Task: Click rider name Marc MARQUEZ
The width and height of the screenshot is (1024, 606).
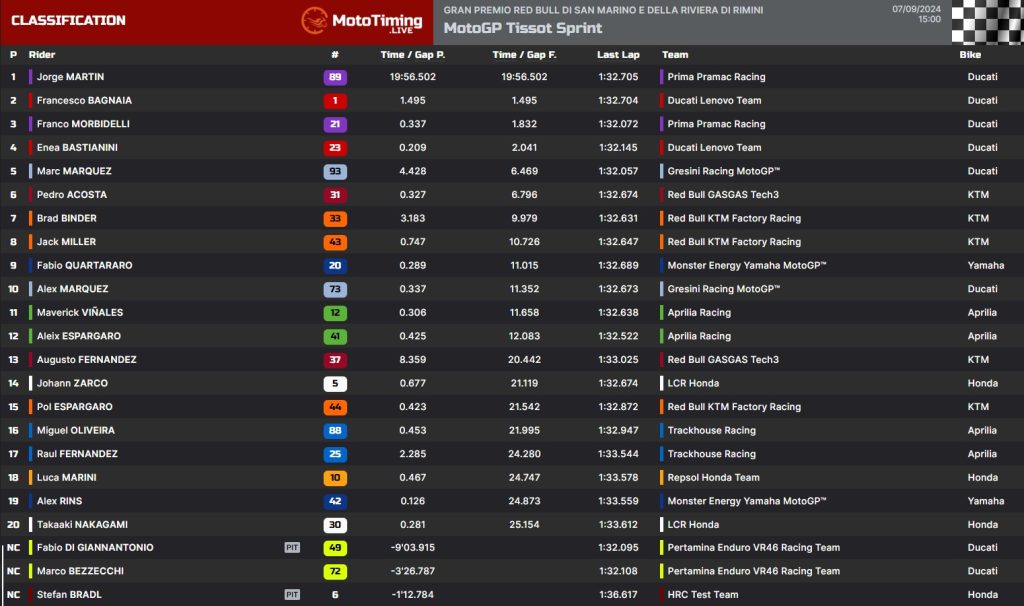Action: [74, 171]
